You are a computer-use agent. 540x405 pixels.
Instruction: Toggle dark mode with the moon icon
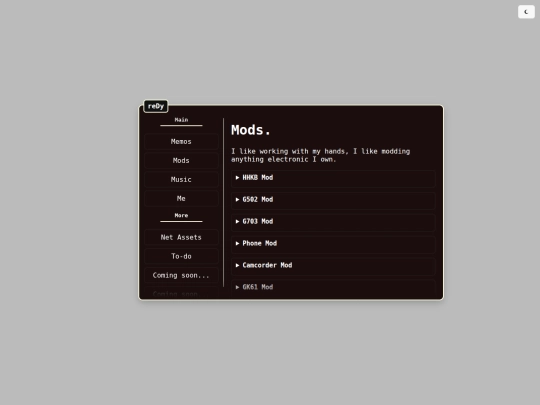[x=526, y=12]
